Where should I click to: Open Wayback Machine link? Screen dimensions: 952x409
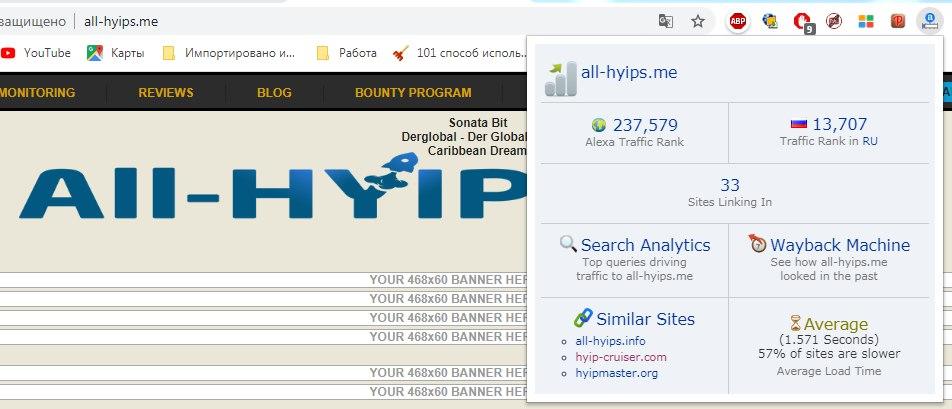(840, 245)
